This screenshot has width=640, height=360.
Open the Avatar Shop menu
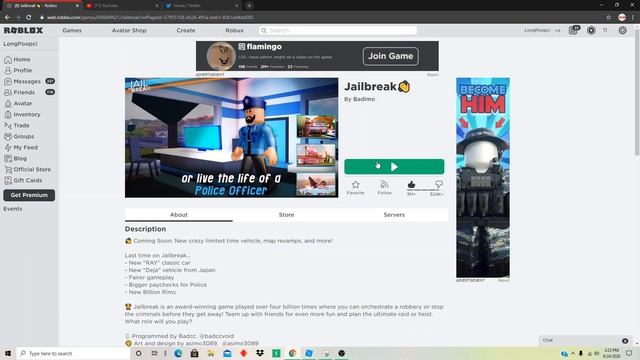point(129,30)
